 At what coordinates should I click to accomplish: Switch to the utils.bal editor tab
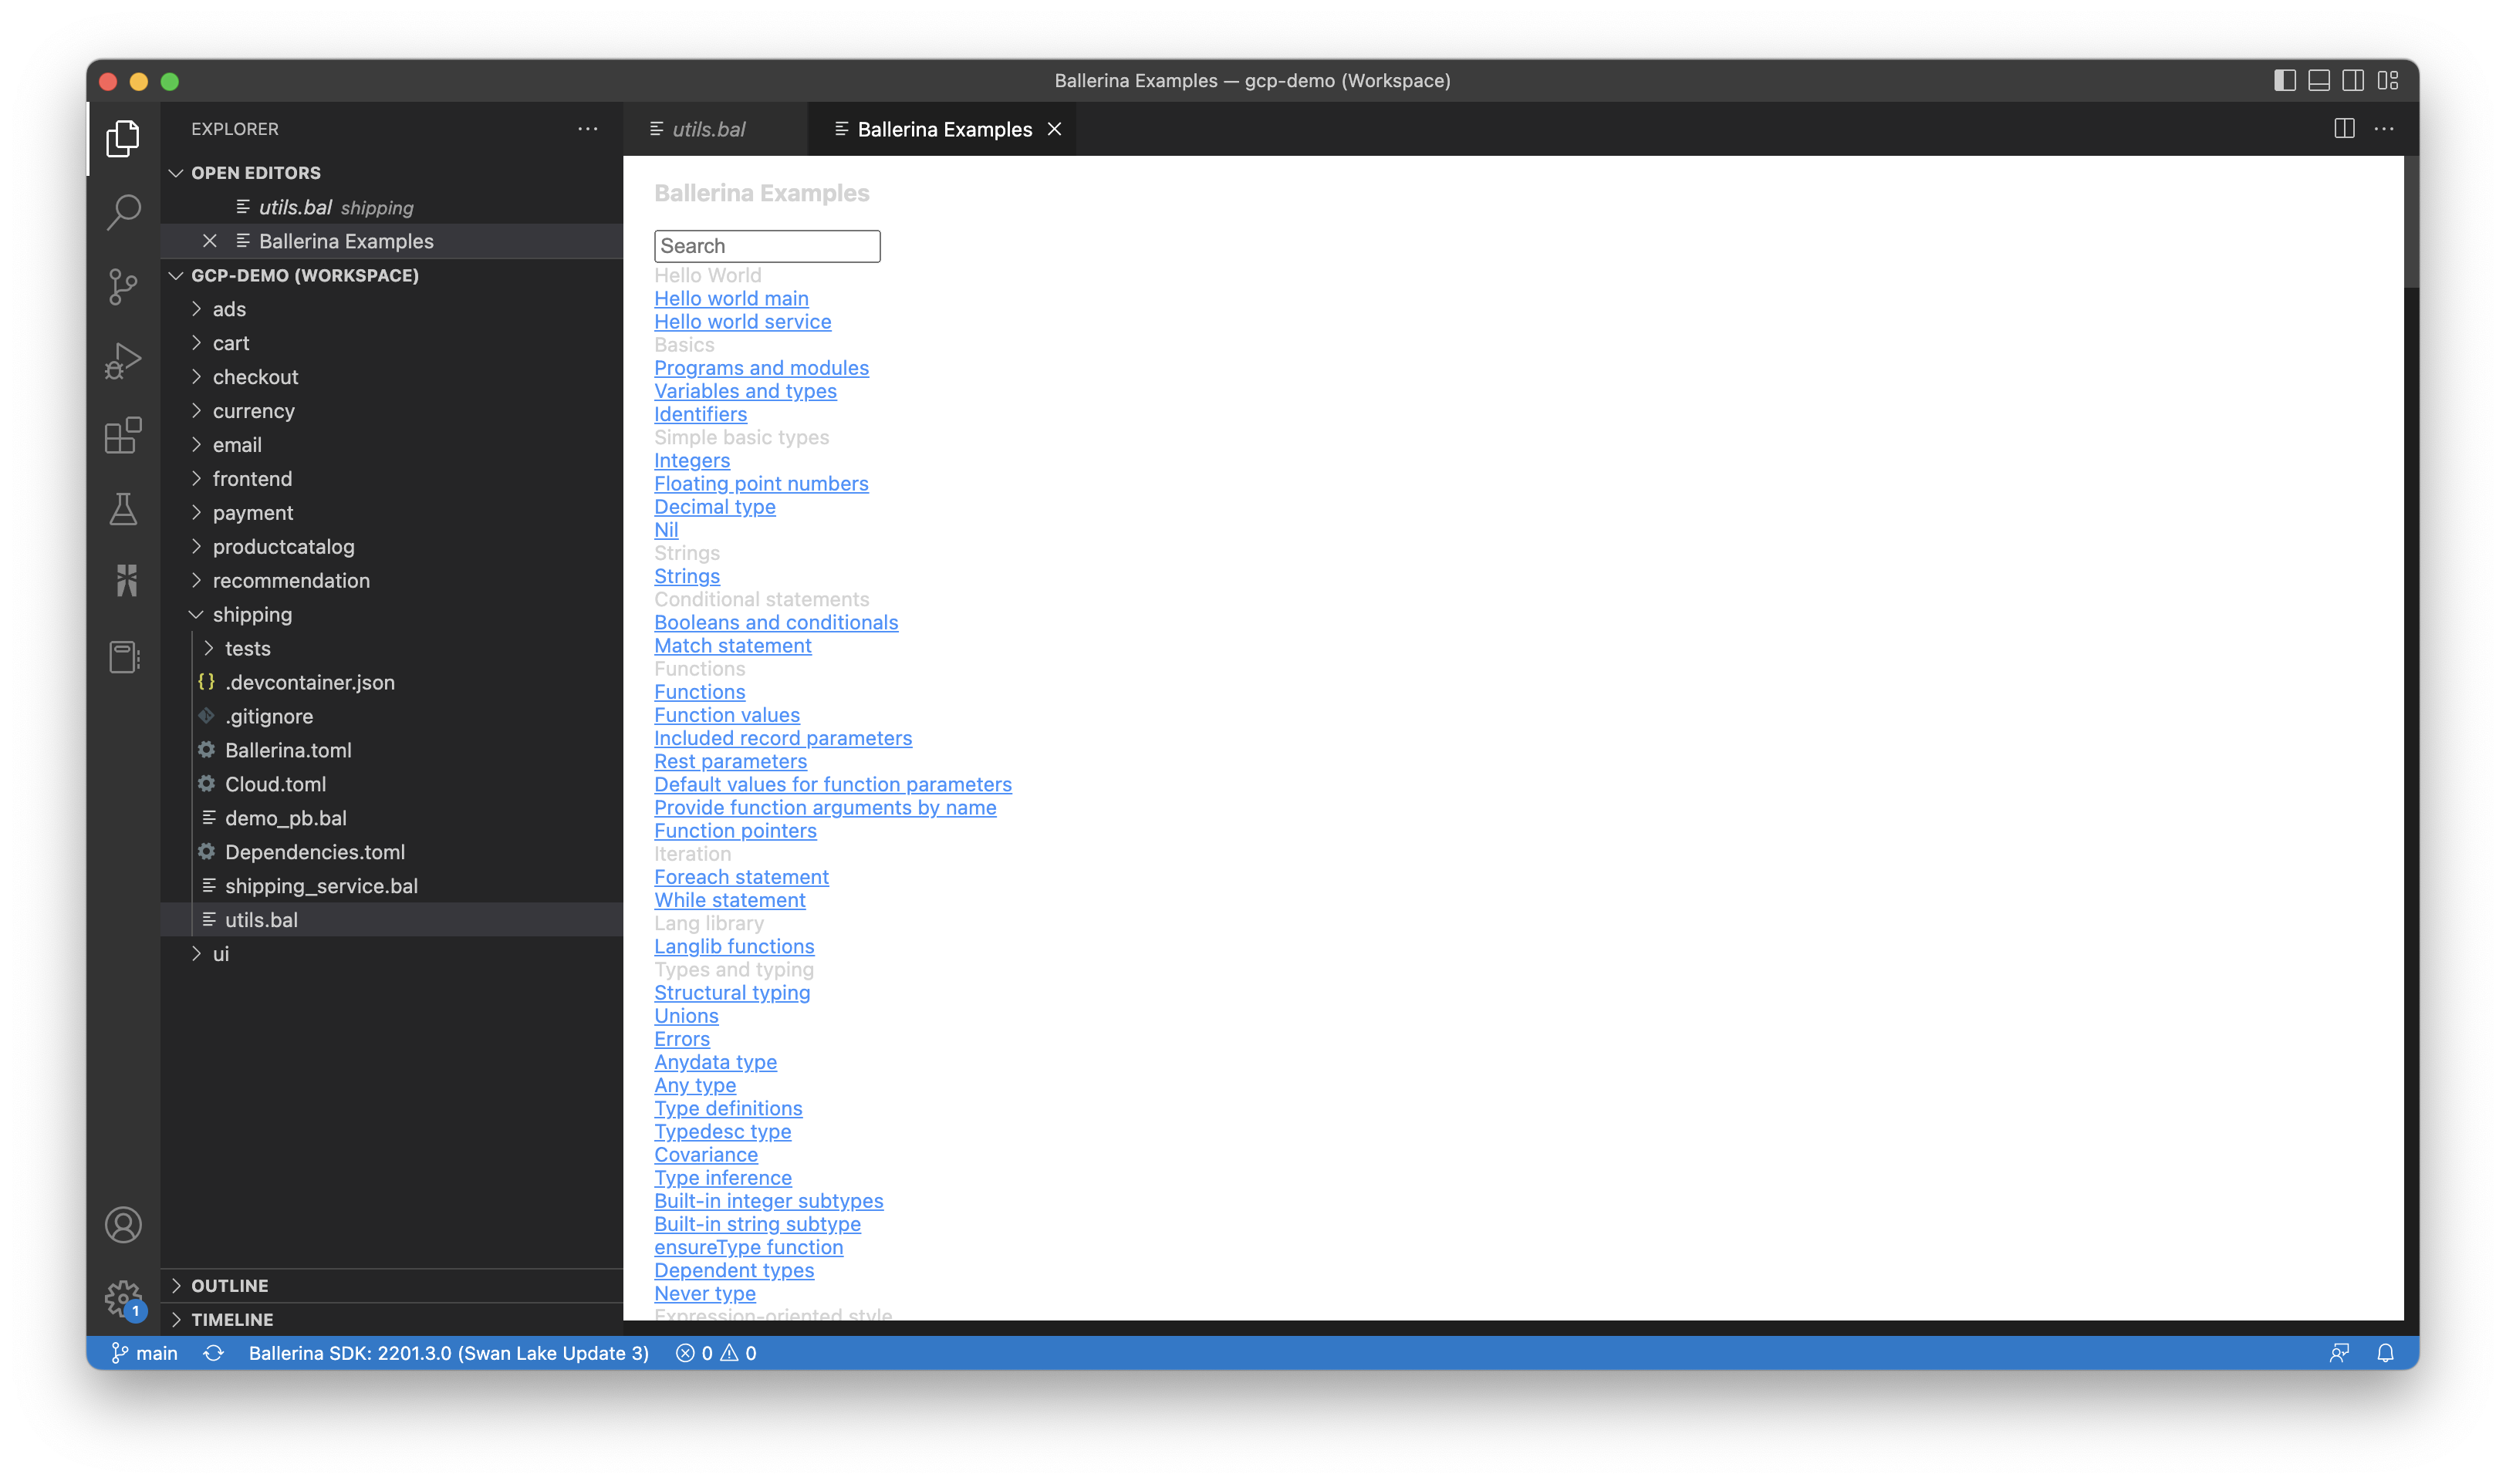709,129
